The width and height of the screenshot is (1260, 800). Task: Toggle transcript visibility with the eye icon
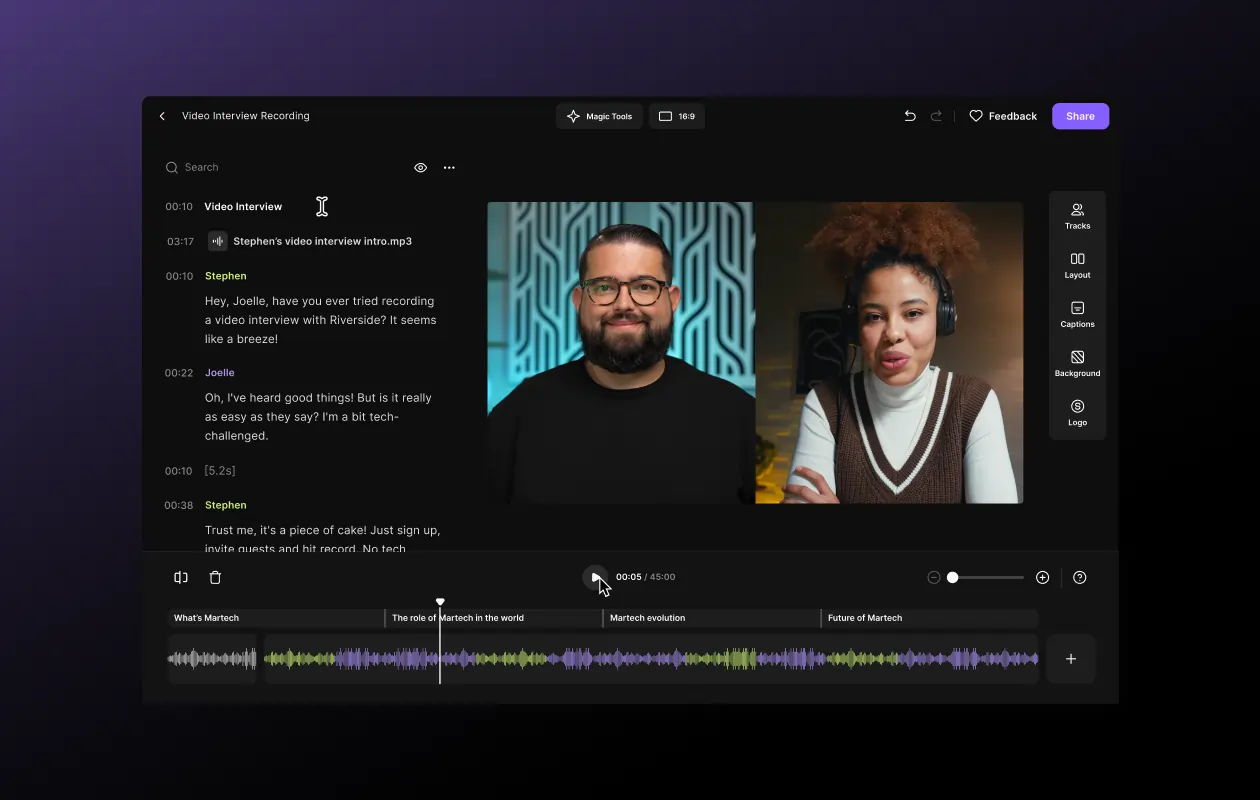(x=420, y=167)
